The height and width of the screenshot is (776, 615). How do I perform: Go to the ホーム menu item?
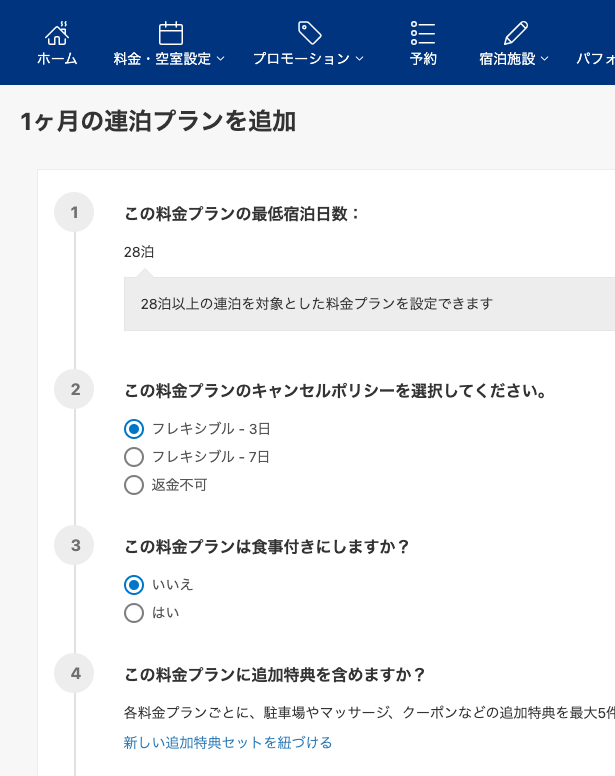pyautogui.click(x=57, y=59)
